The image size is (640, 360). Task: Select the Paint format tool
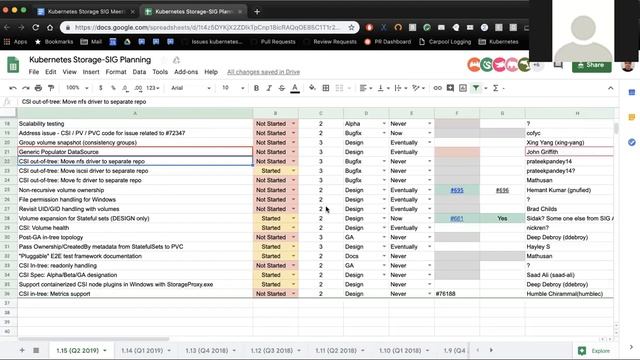click(51, 88)
